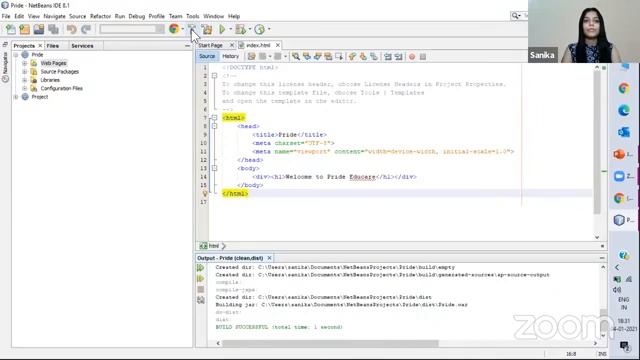Image resolution: width=640 pixels, height=360 pixels.
Task: Click the Find Previous Occurrence icon
Action: point(307,56)
